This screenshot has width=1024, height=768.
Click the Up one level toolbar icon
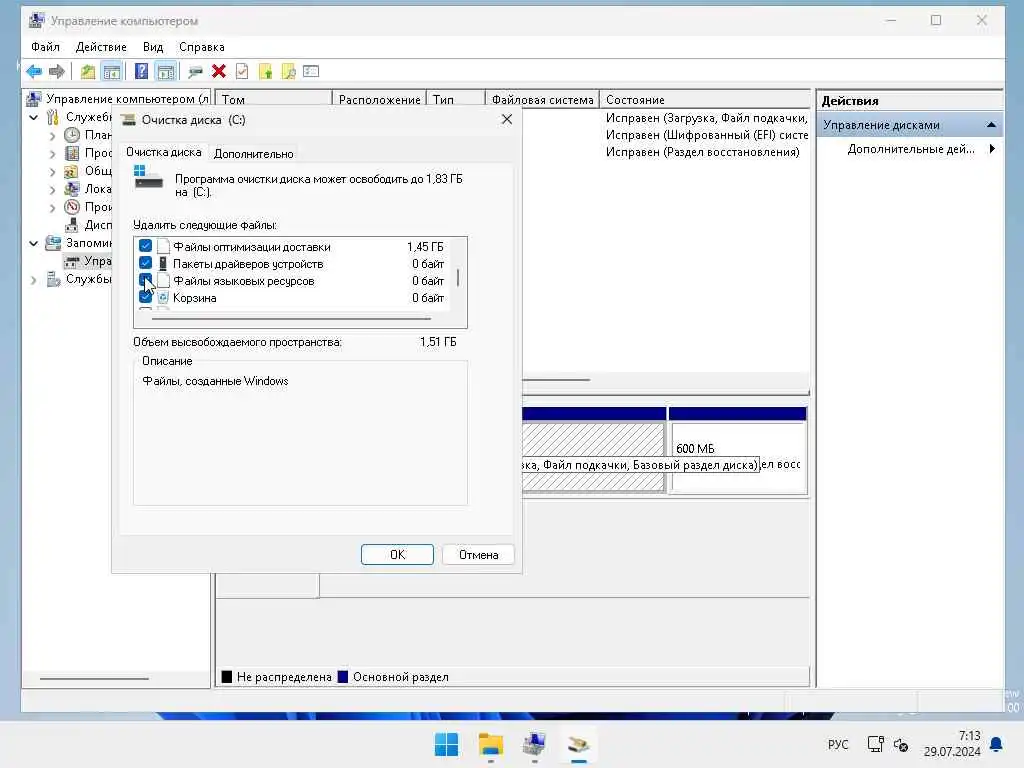(x=88, y=71)
